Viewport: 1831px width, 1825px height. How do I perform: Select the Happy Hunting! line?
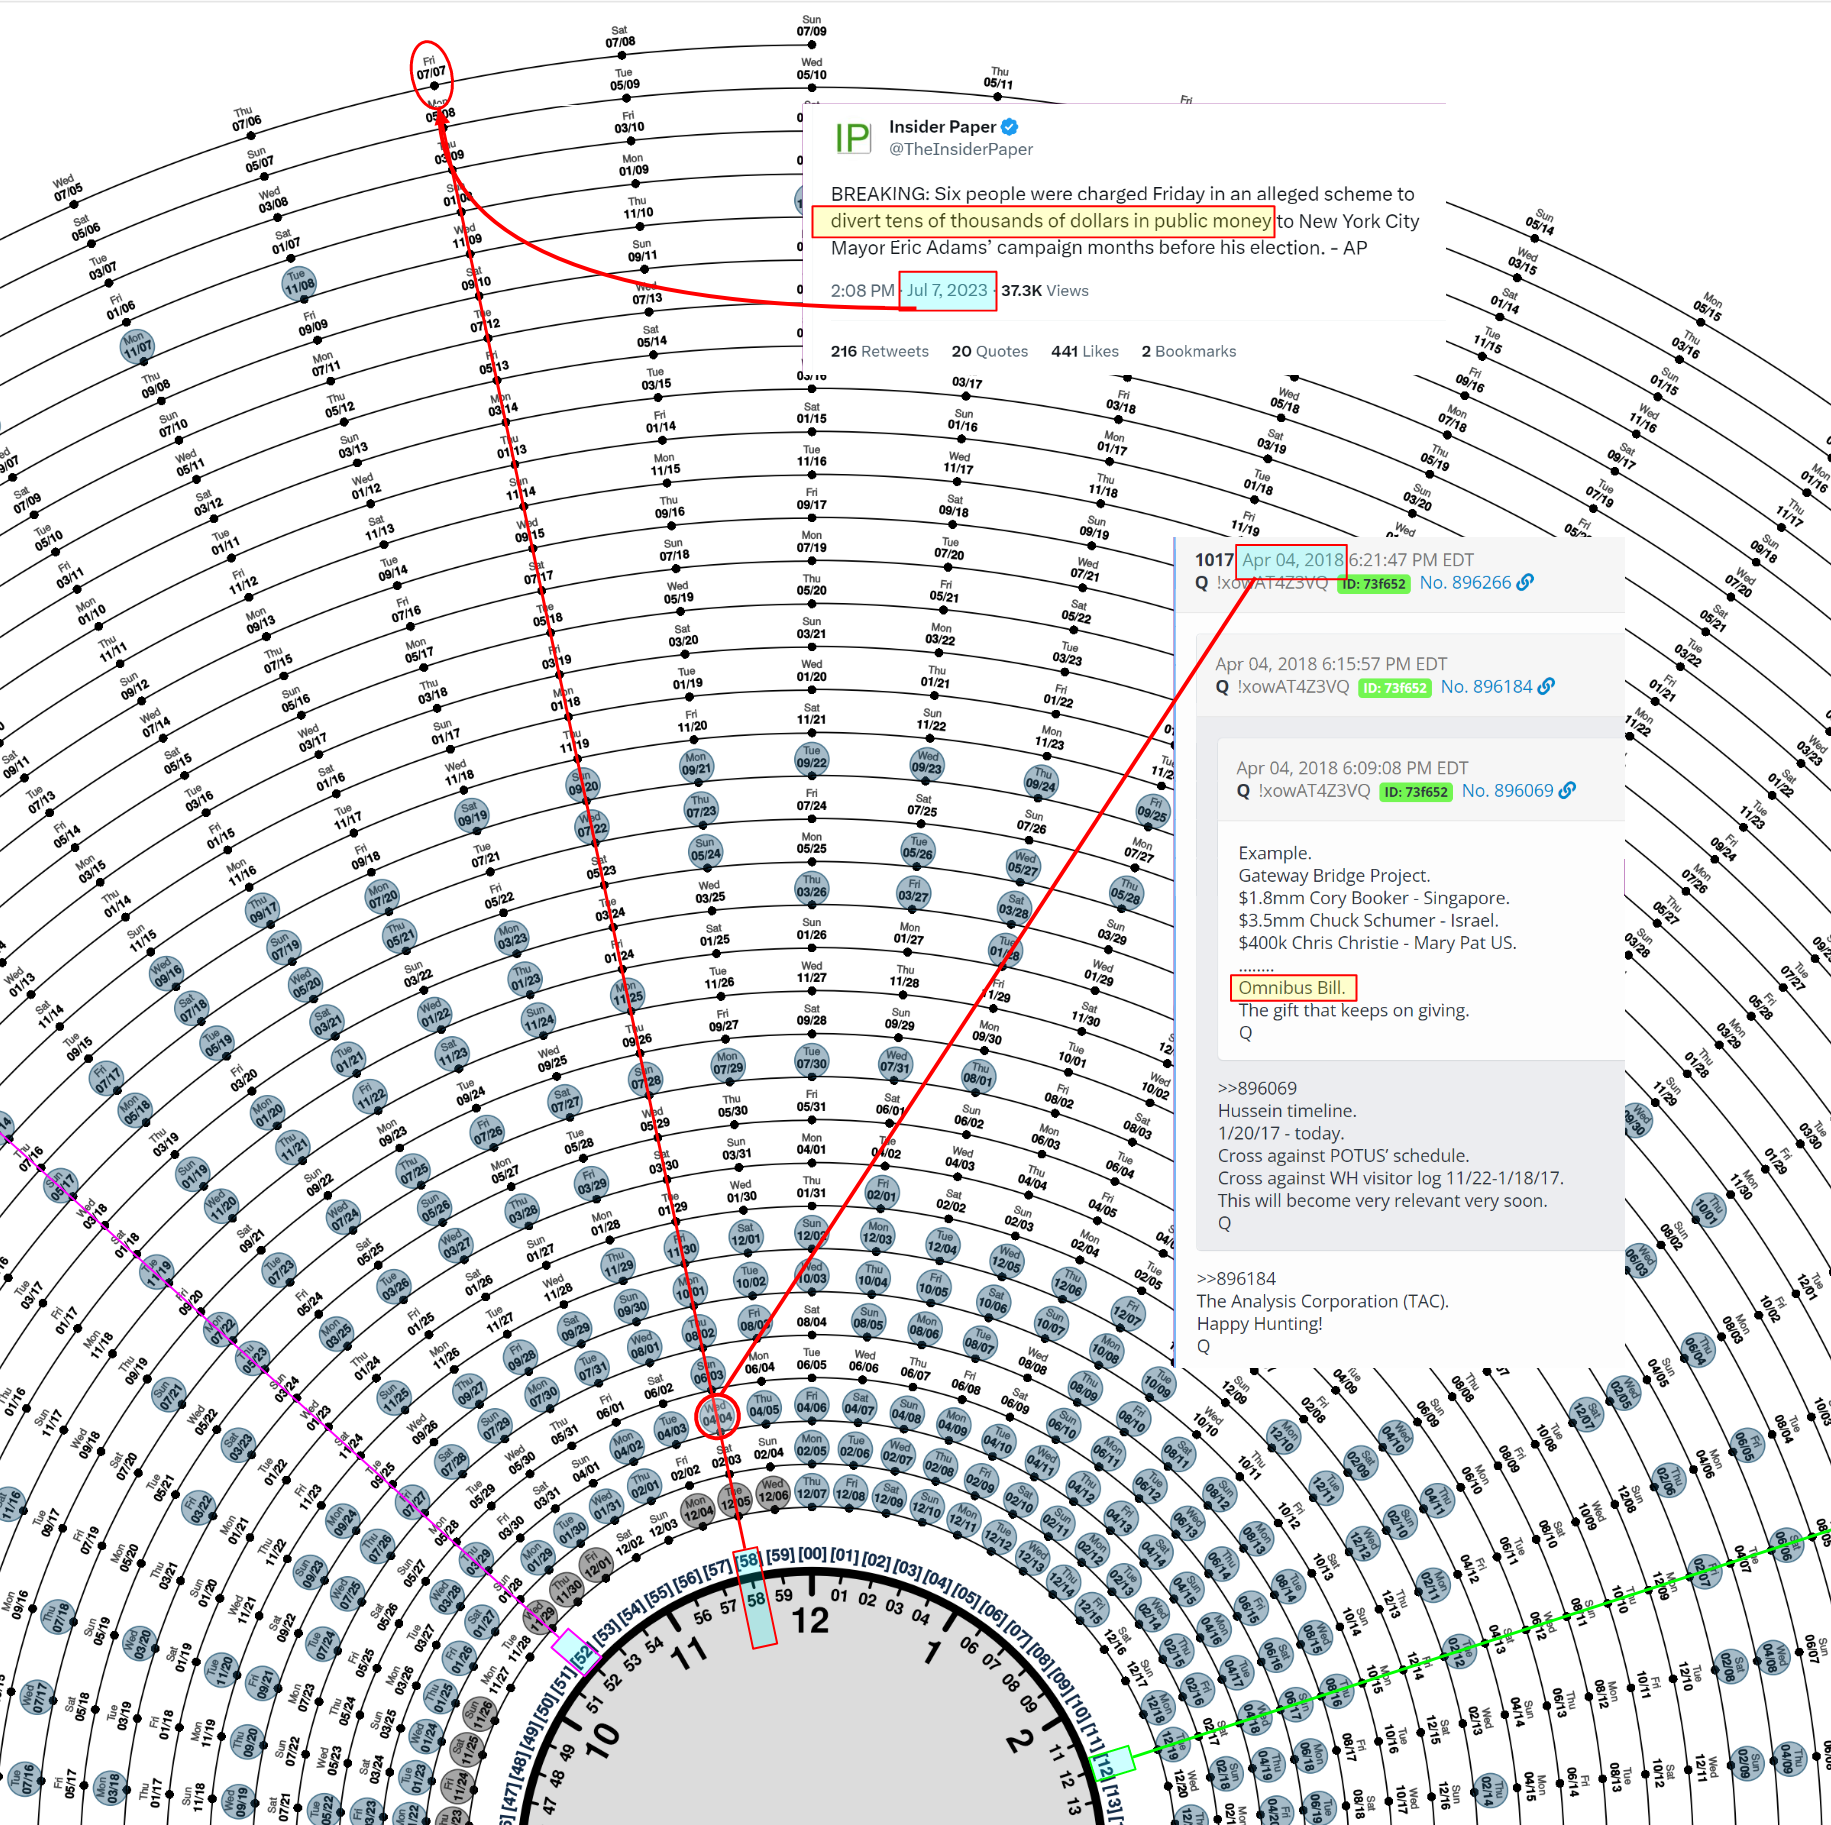click(x=1259, y=1323)
